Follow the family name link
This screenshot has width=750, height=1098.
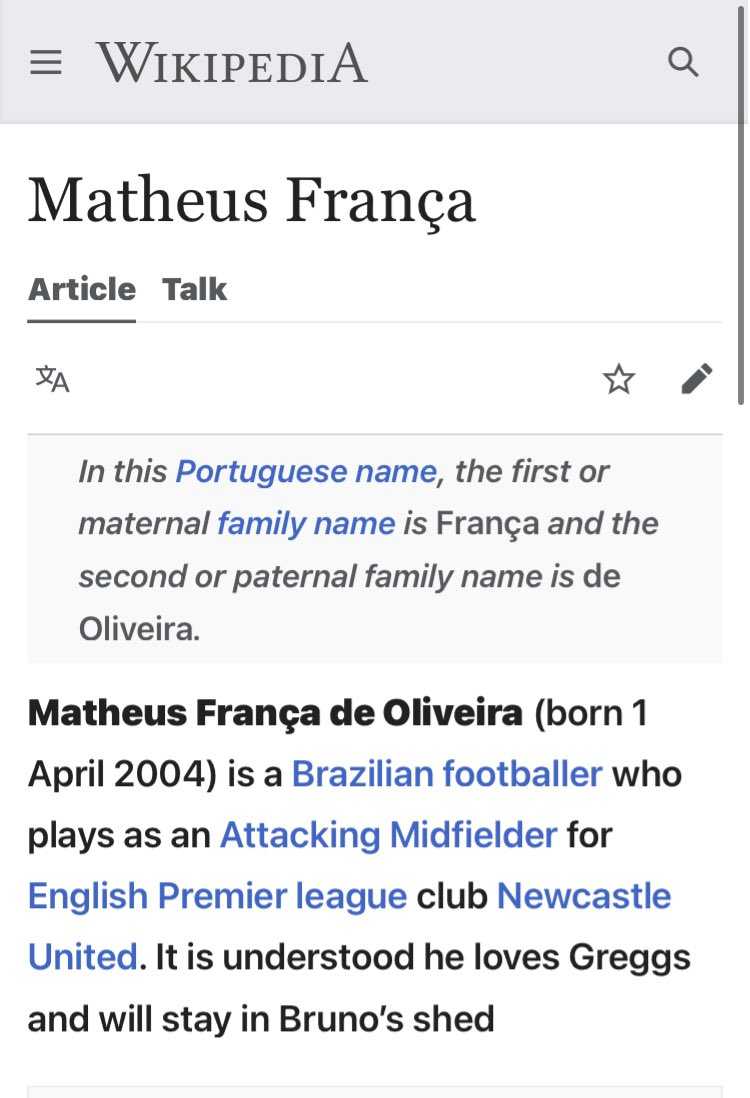point(306,524)
